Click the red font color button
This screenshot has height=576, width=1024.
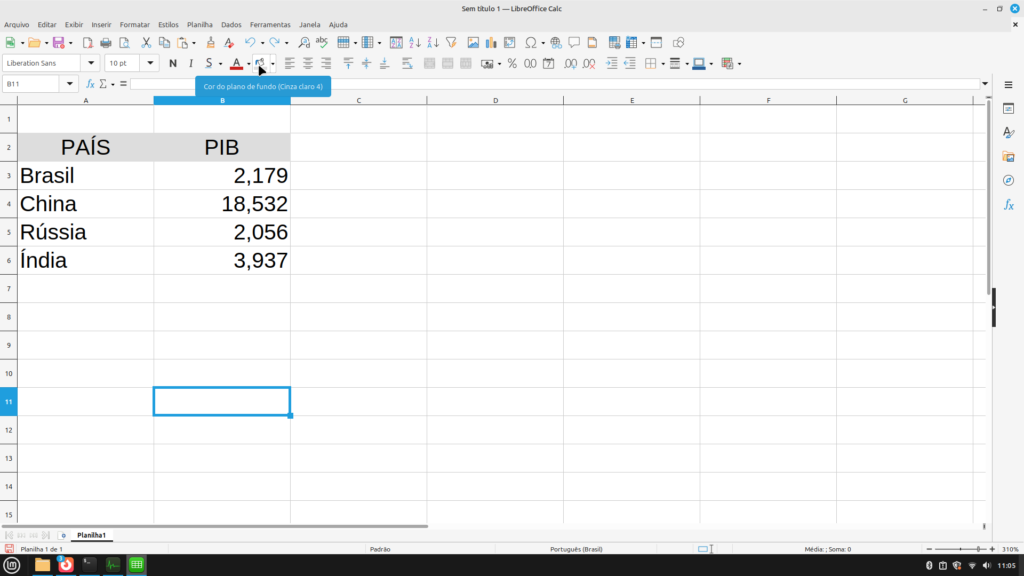236,63
